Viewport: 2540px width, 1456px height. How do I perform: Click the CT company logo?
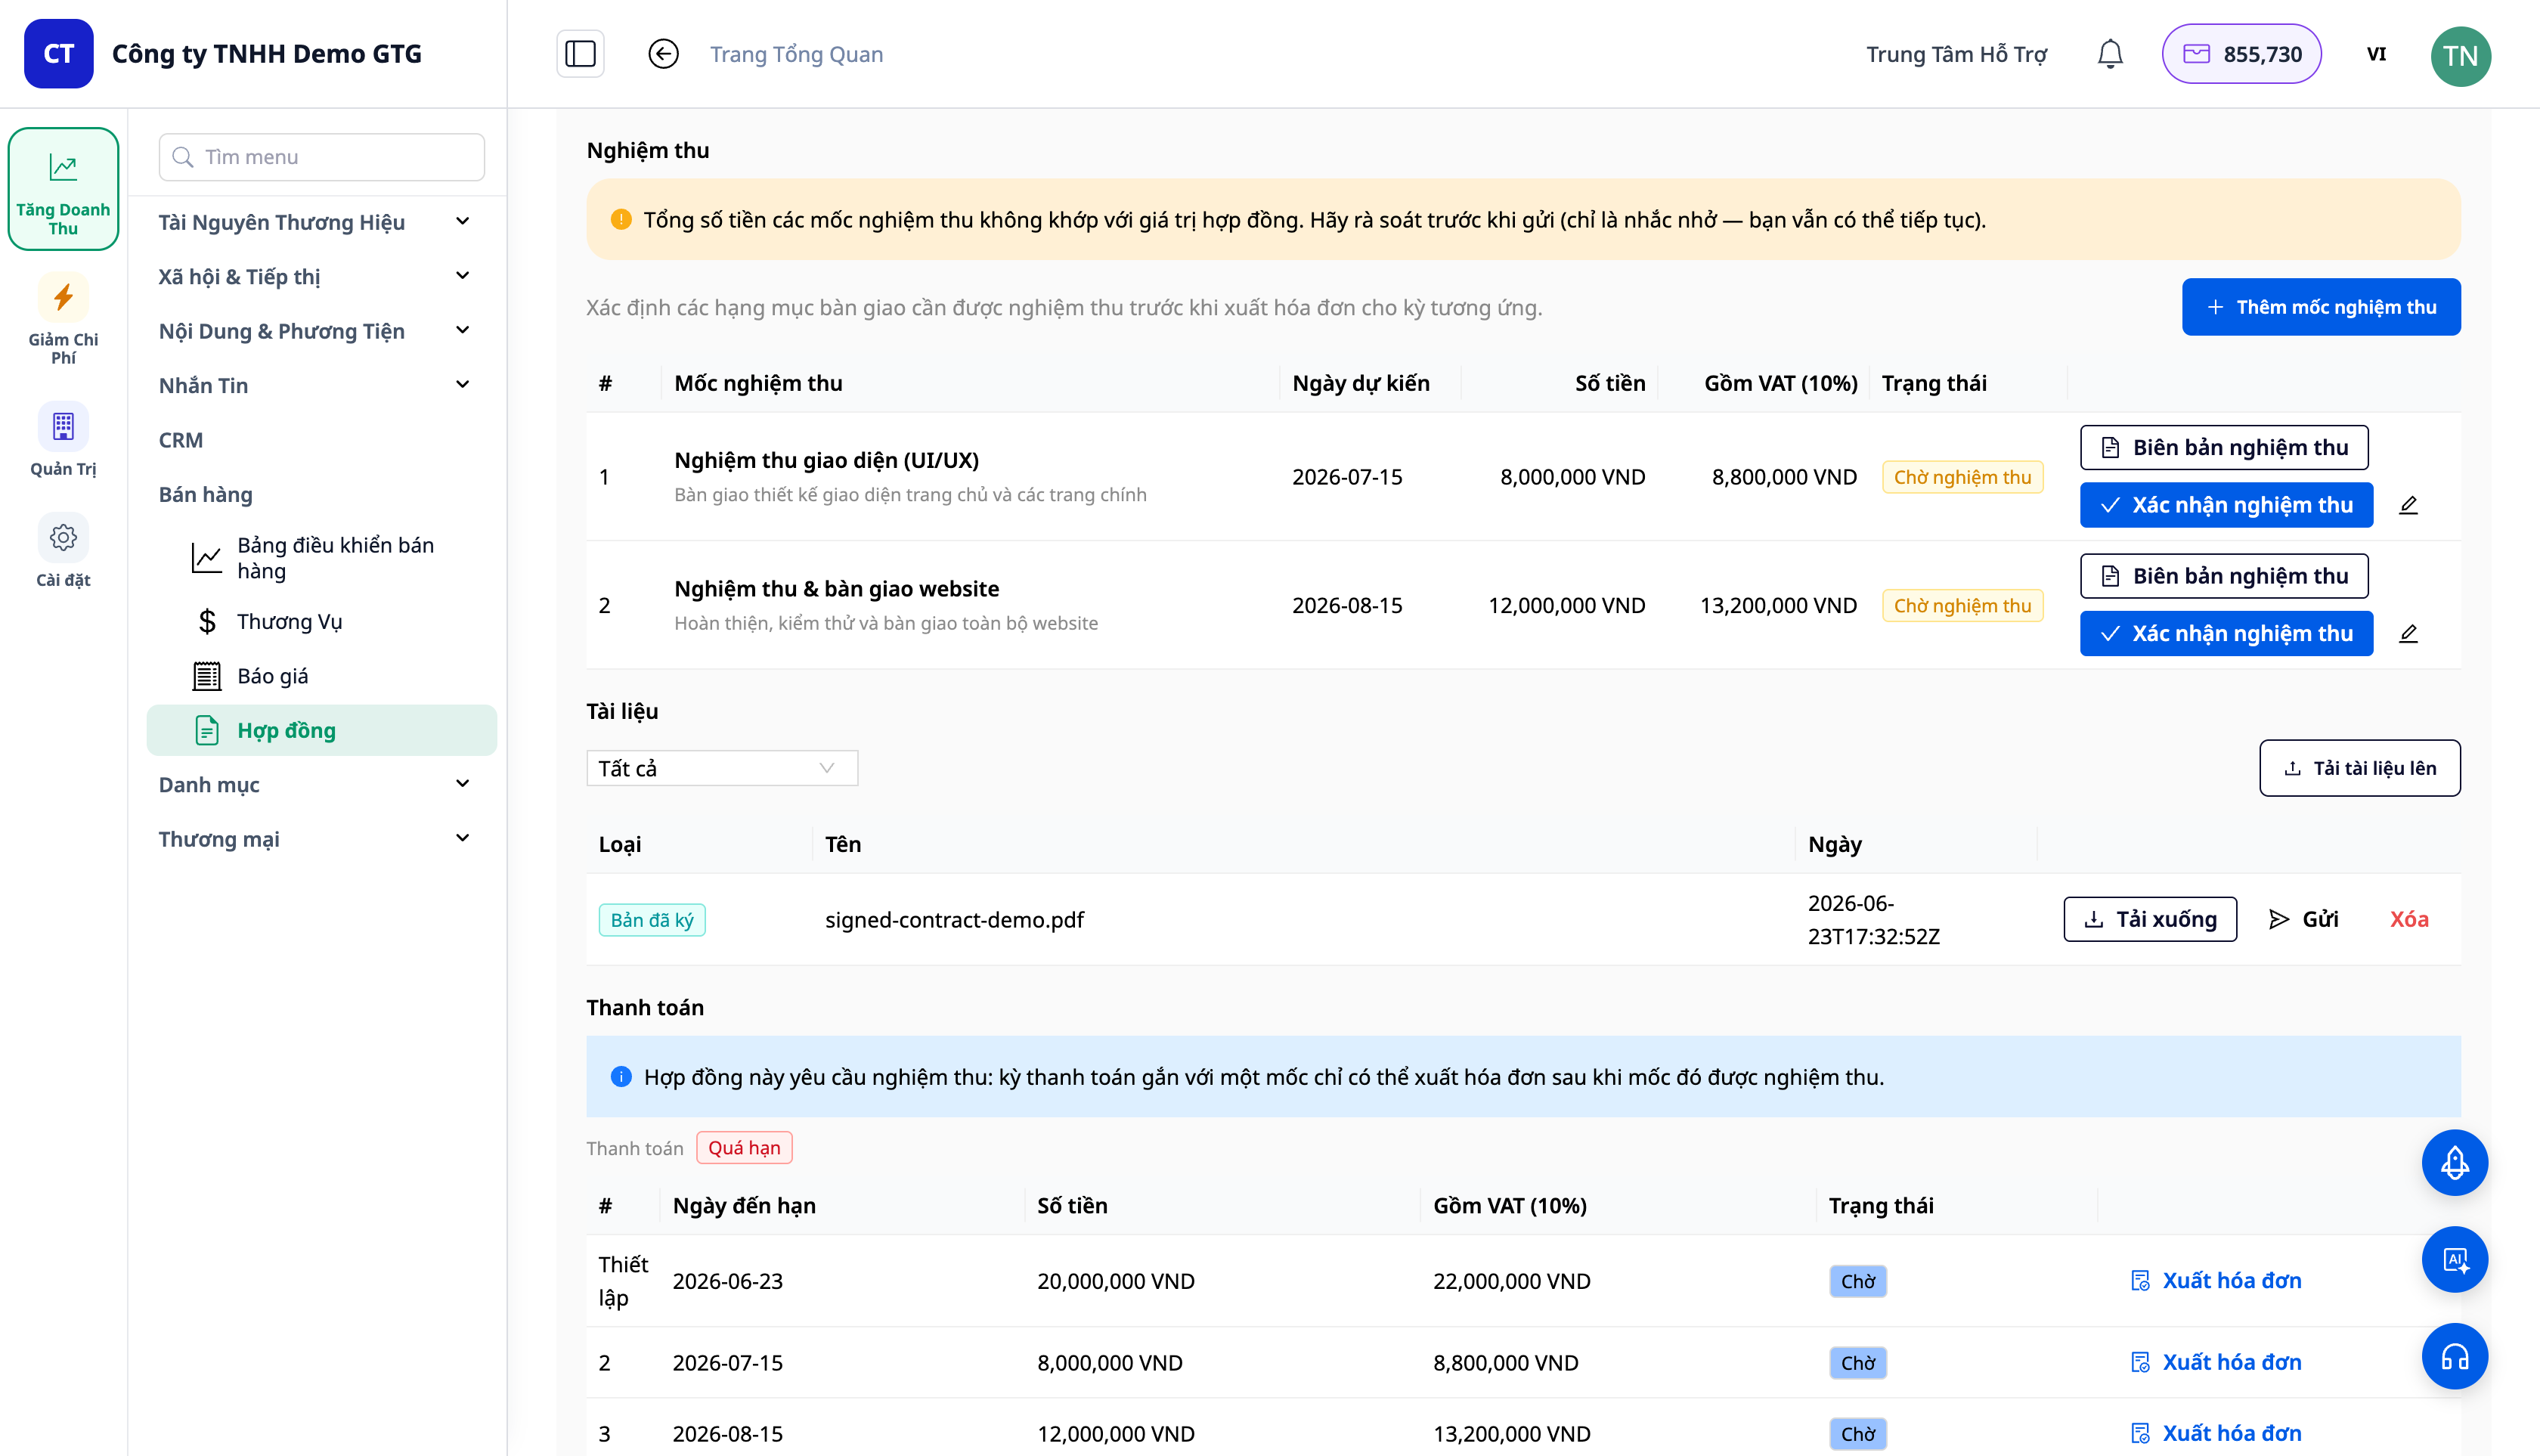click(59, 54)
